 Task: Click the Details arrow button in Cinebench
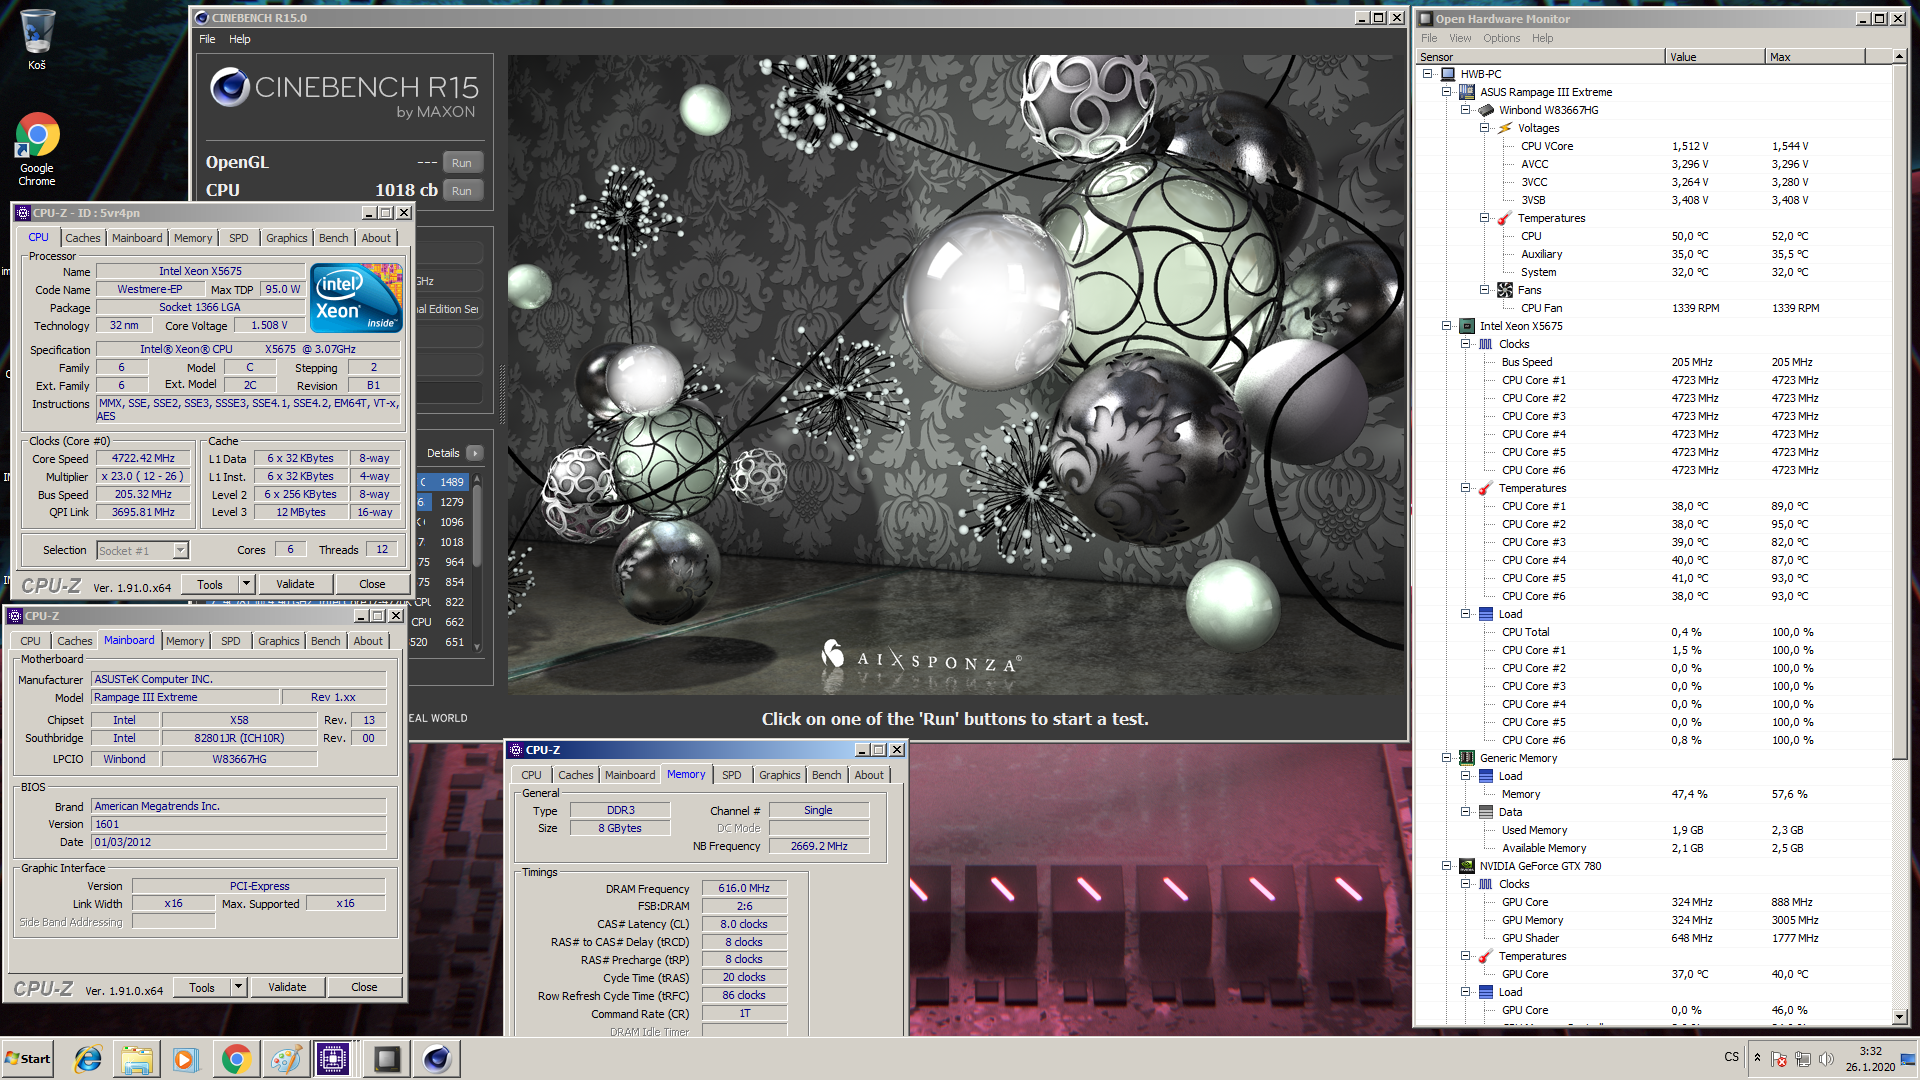click(476, 453)
